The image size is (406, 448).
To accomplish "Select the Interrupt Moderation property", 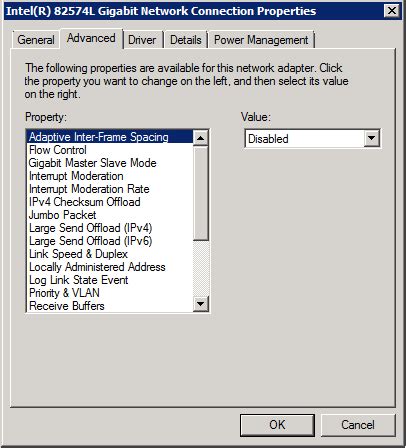I will point(109,176).
